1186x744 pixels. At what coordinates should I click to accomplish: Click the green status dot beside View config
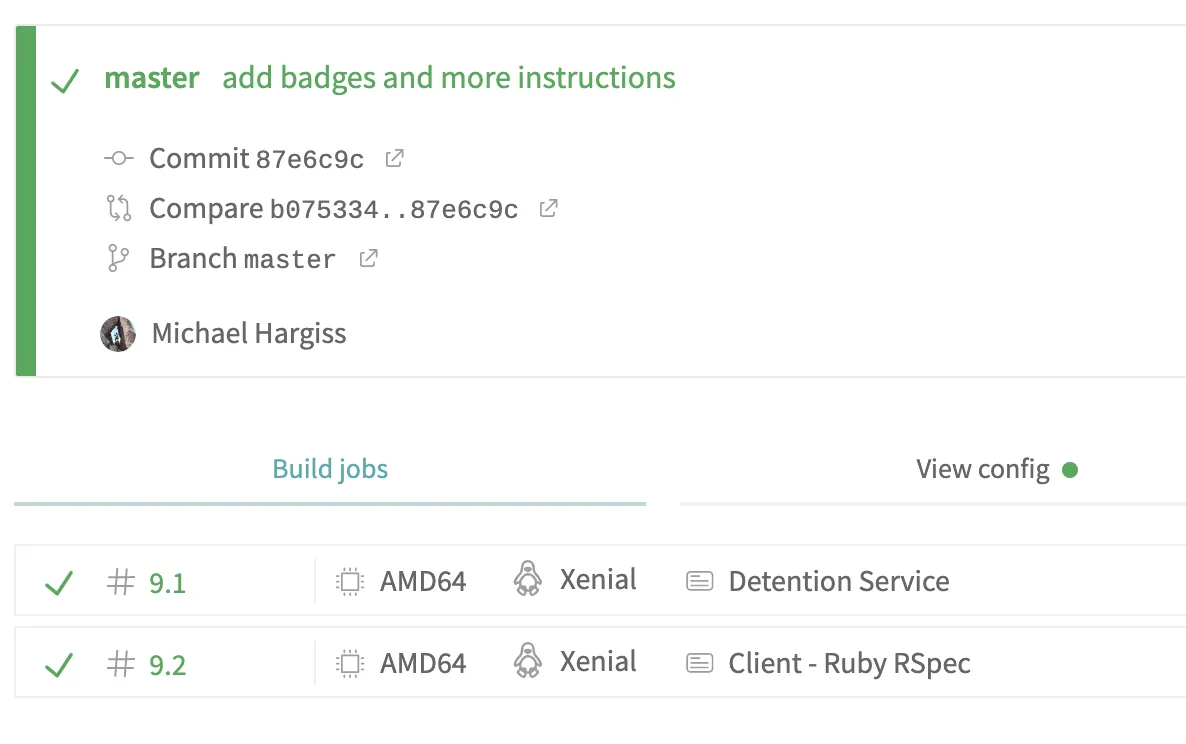1070,469
